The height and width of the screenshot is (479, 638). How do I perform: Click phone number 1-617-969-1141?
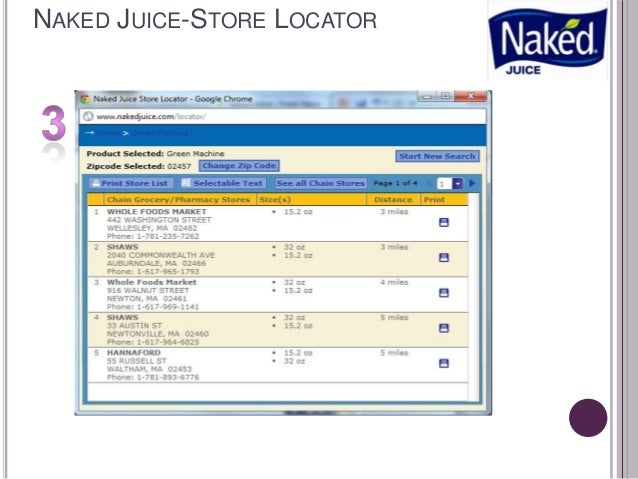coord(168,307)
